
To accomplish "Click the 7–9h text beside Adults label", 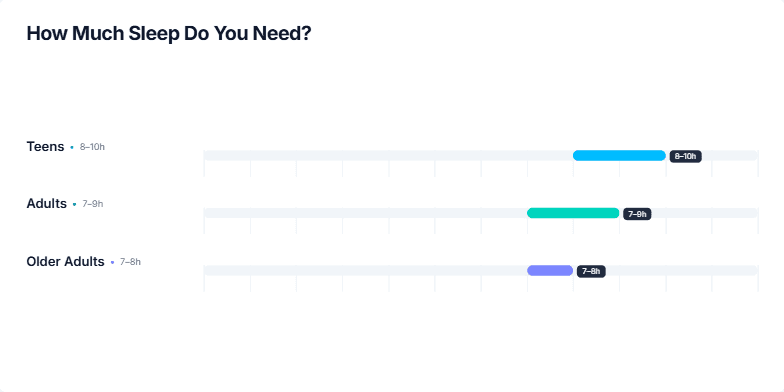I will click(x=93, y=204).
